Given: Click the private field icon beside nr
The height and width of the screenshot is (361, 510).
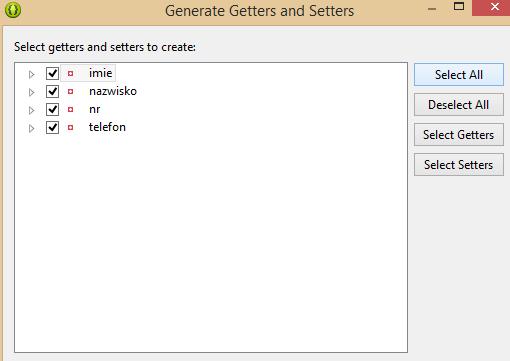Looking at the screenshot, I should point(70,109).
